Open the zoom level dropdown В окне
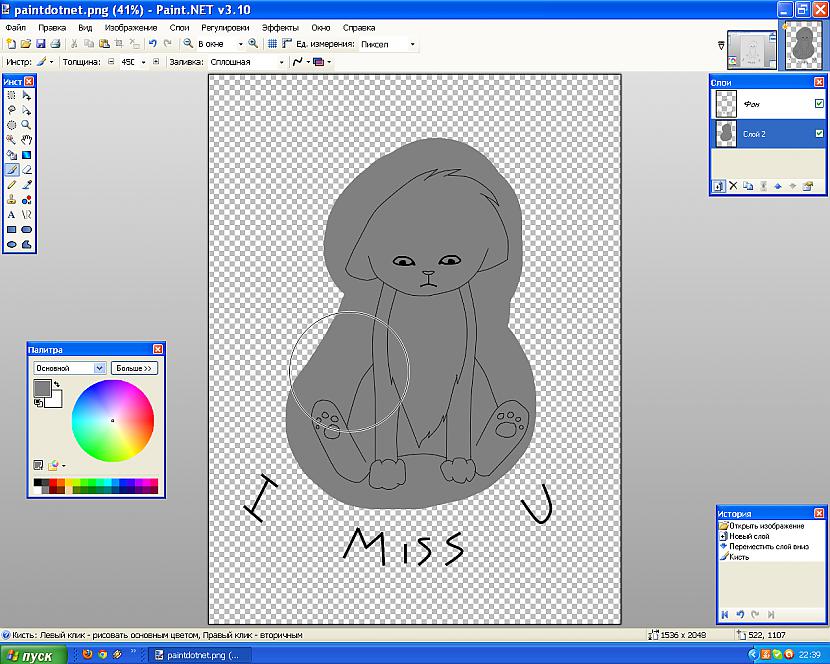Viewport: 830px width, 664px height. coord(240,44)
